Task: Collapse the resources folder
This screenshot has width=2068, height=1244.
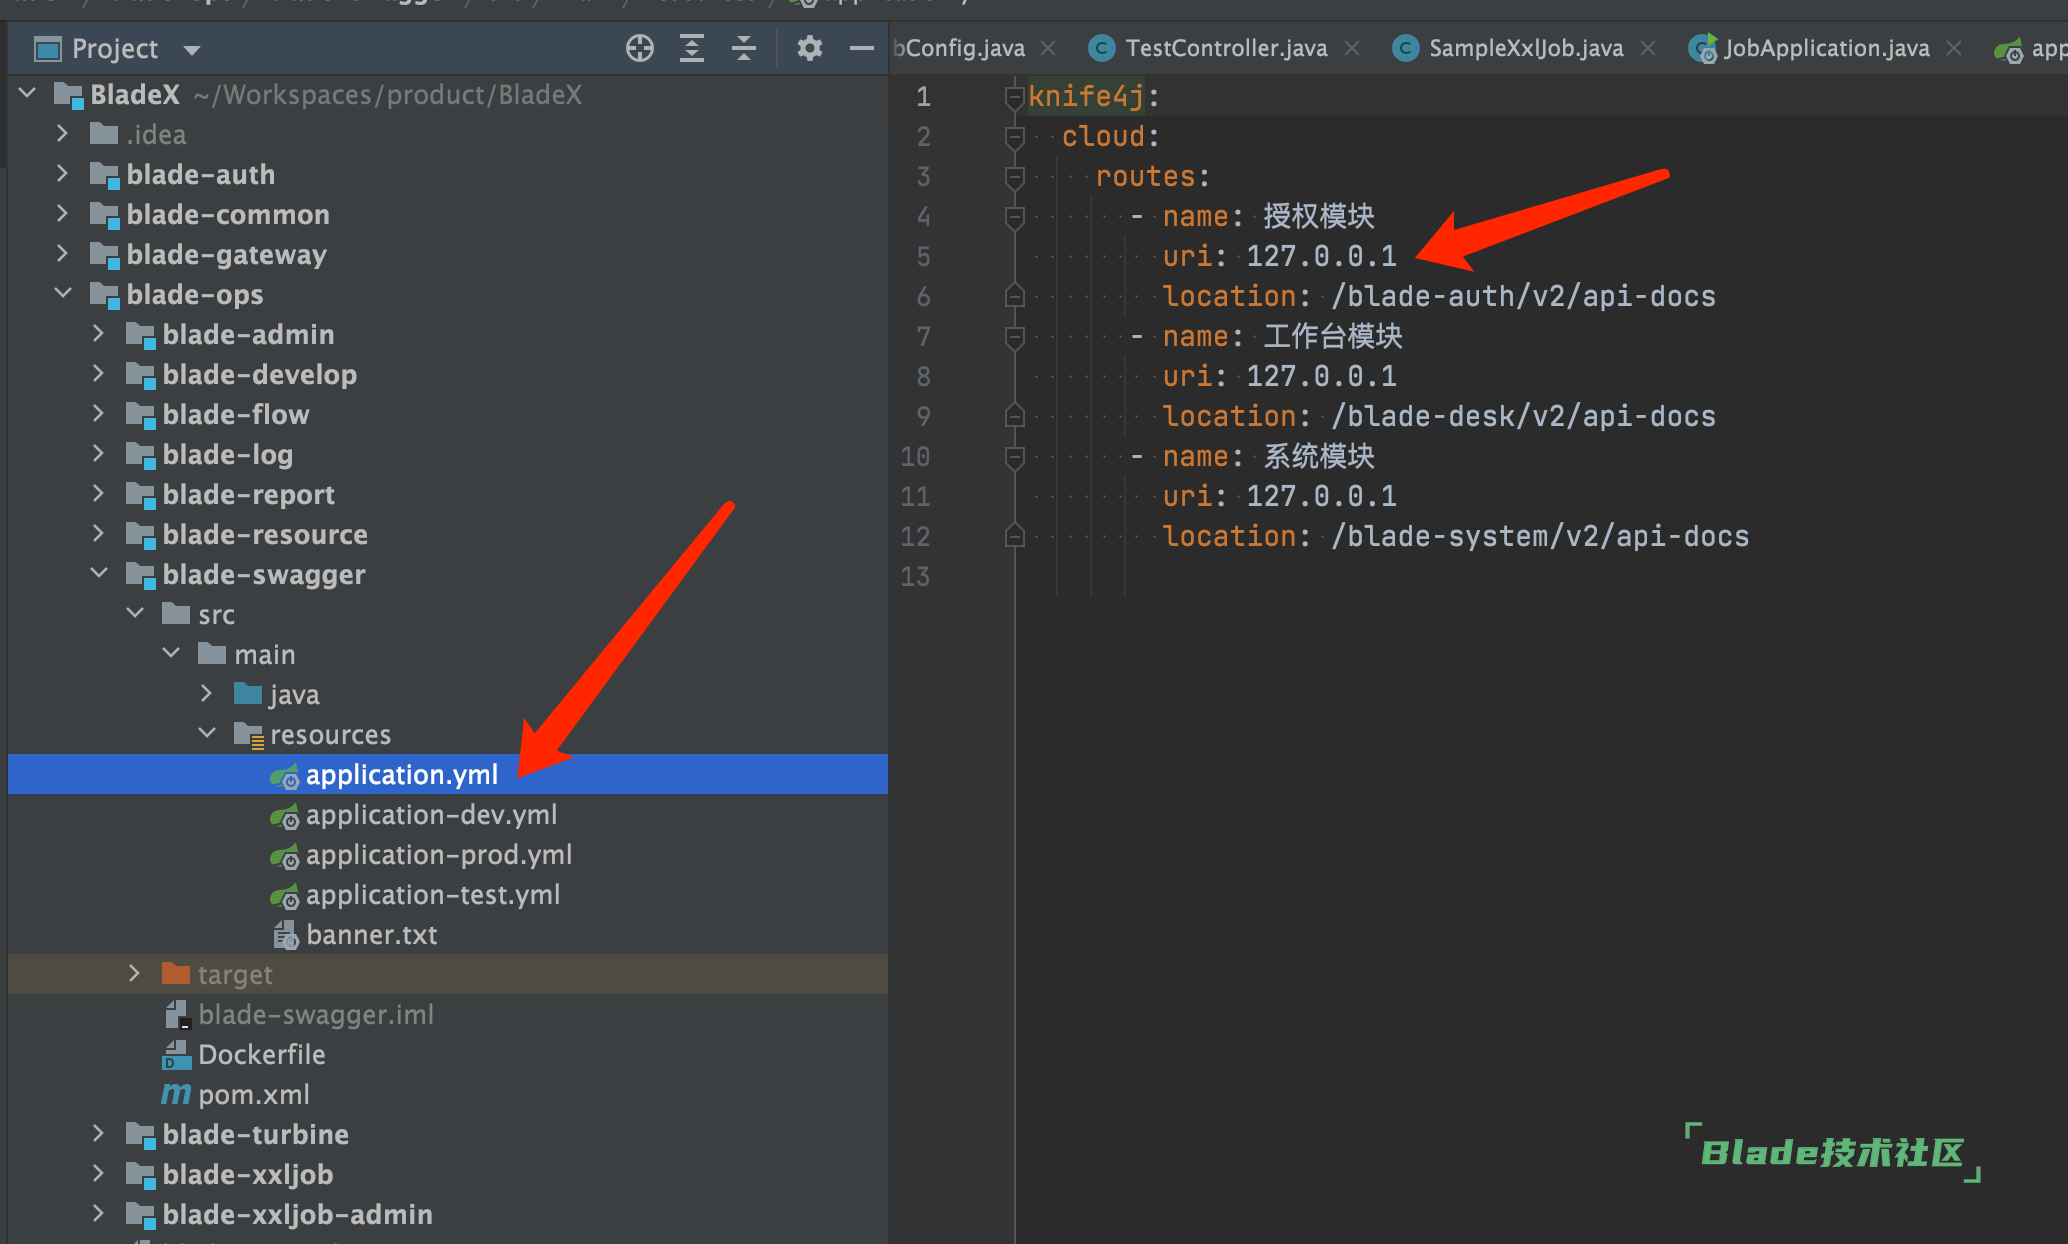Action: click(x=207, y=734)
